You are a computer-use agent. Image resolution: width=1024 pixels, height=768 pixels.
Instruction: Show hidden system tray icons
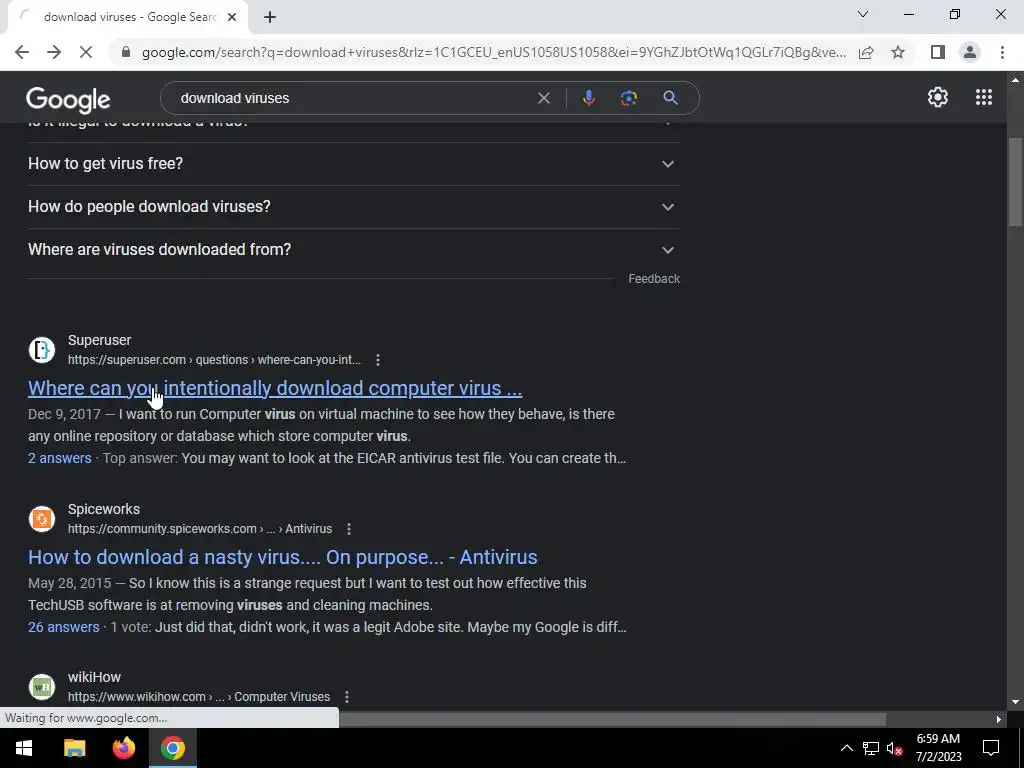846,748
